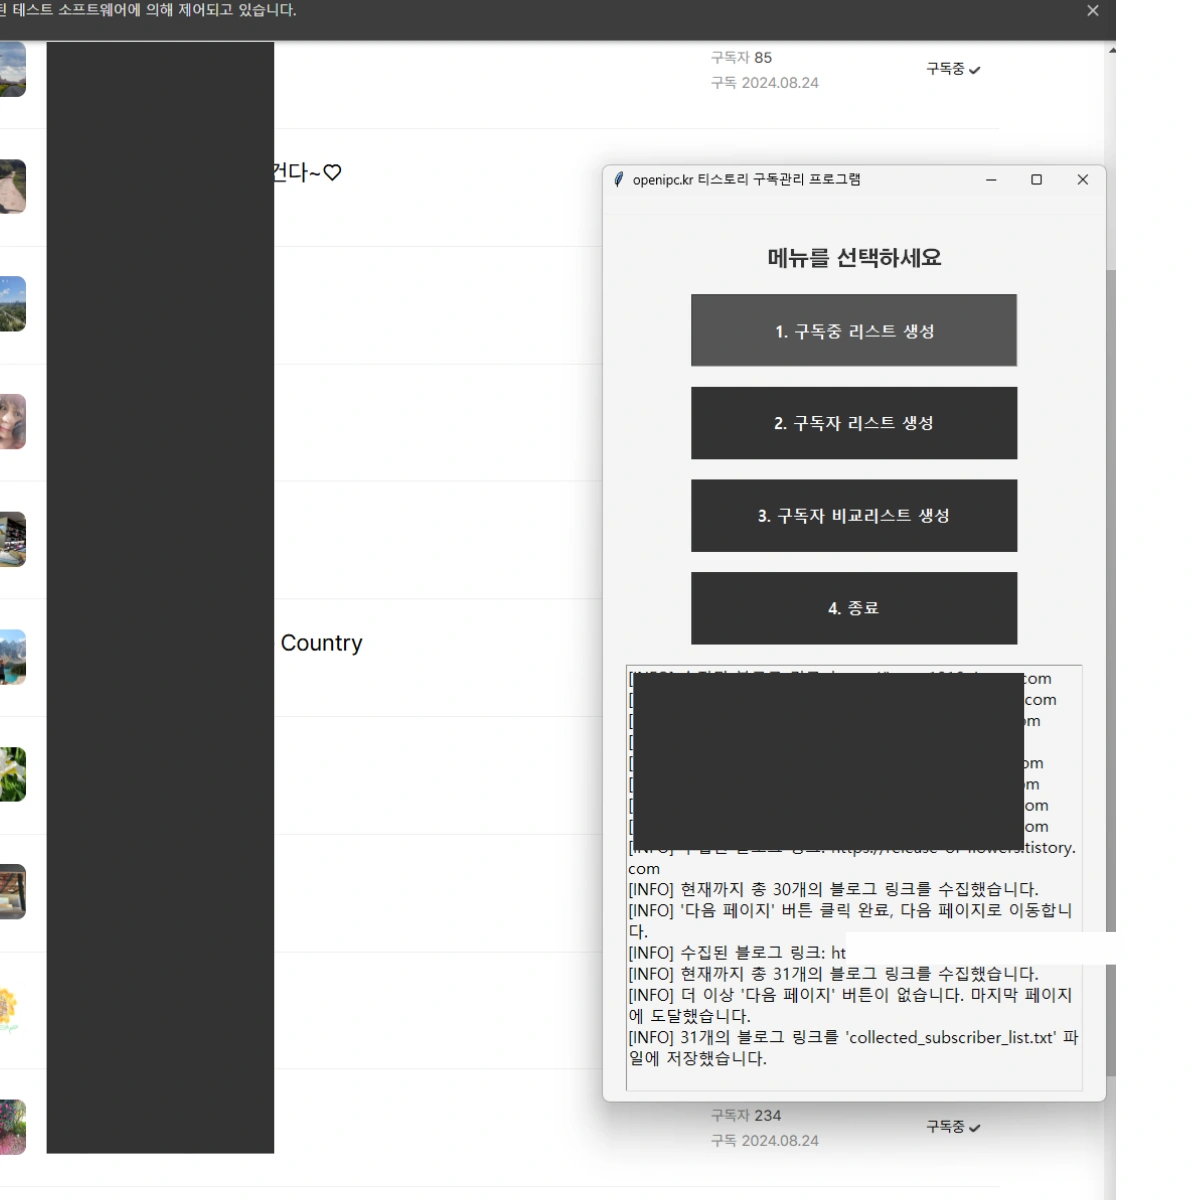Close the automated test software notification bar
The image size is (1200, 1200).
[1093, 11]
